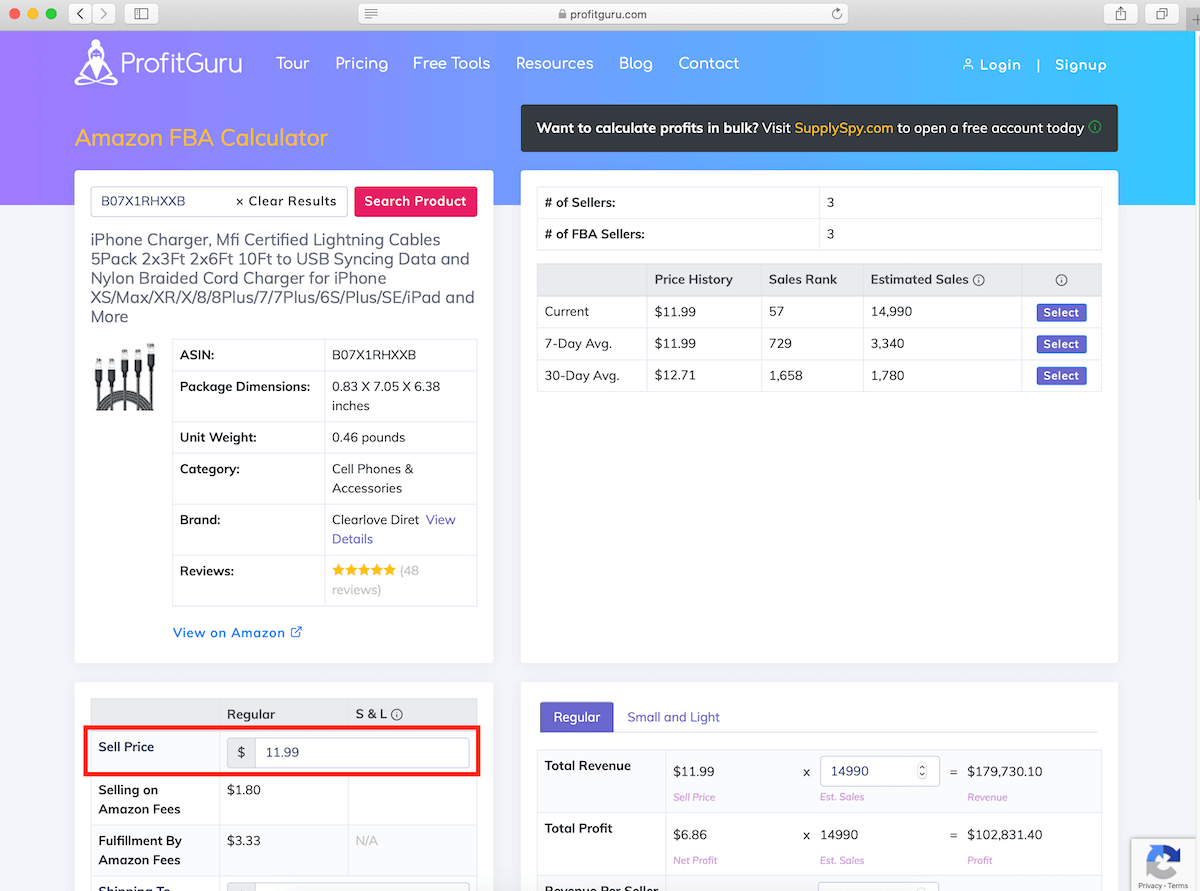Screen dimensions: 1200x891
Task: Go forward with Safari forward arrow
Action: pyautogui.click(x=104, y=14)
